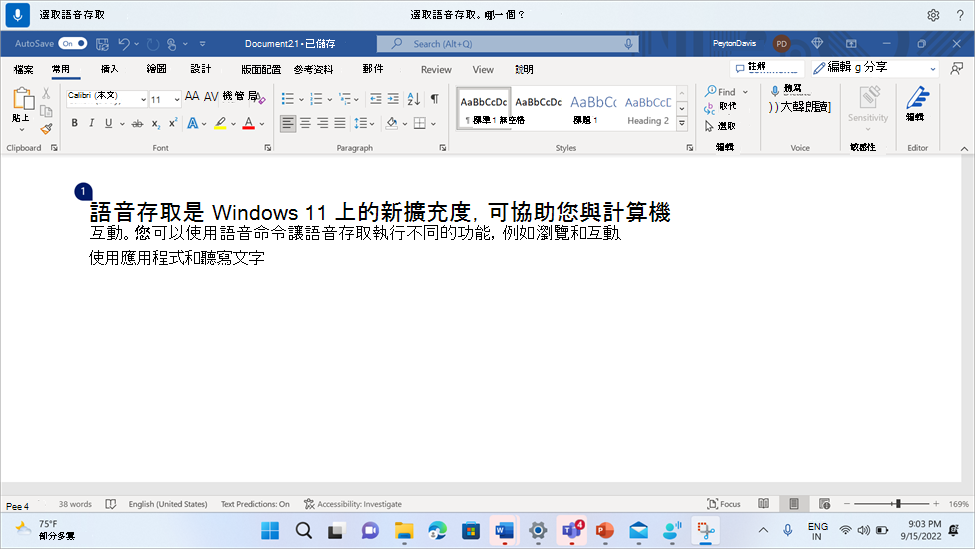This screenshot has height=549, width=975.
Task: Justify the paragraph text
Action: pyautogui.click(x=340, y=123)
